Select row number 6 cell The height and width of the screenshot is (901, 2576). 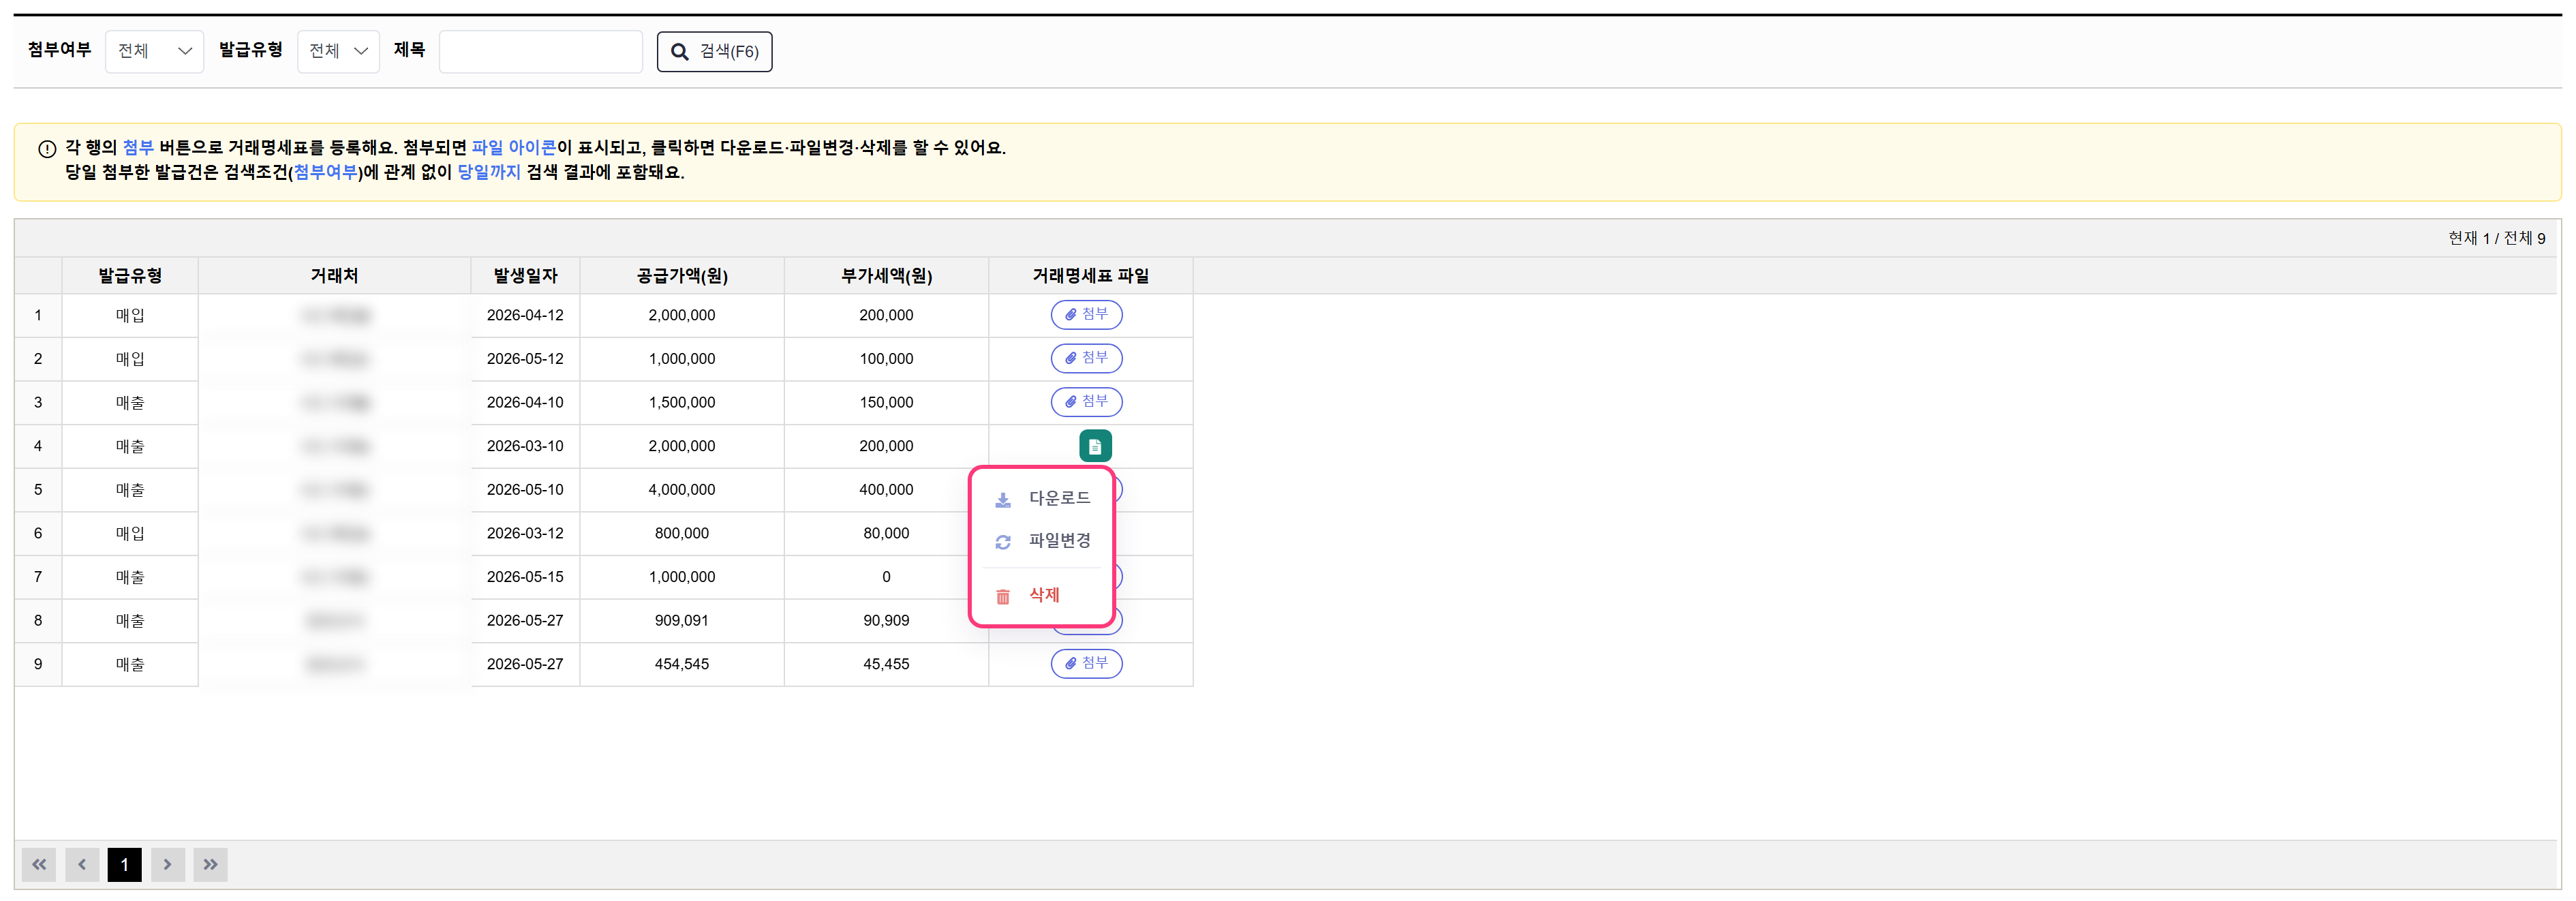[38, 533]
